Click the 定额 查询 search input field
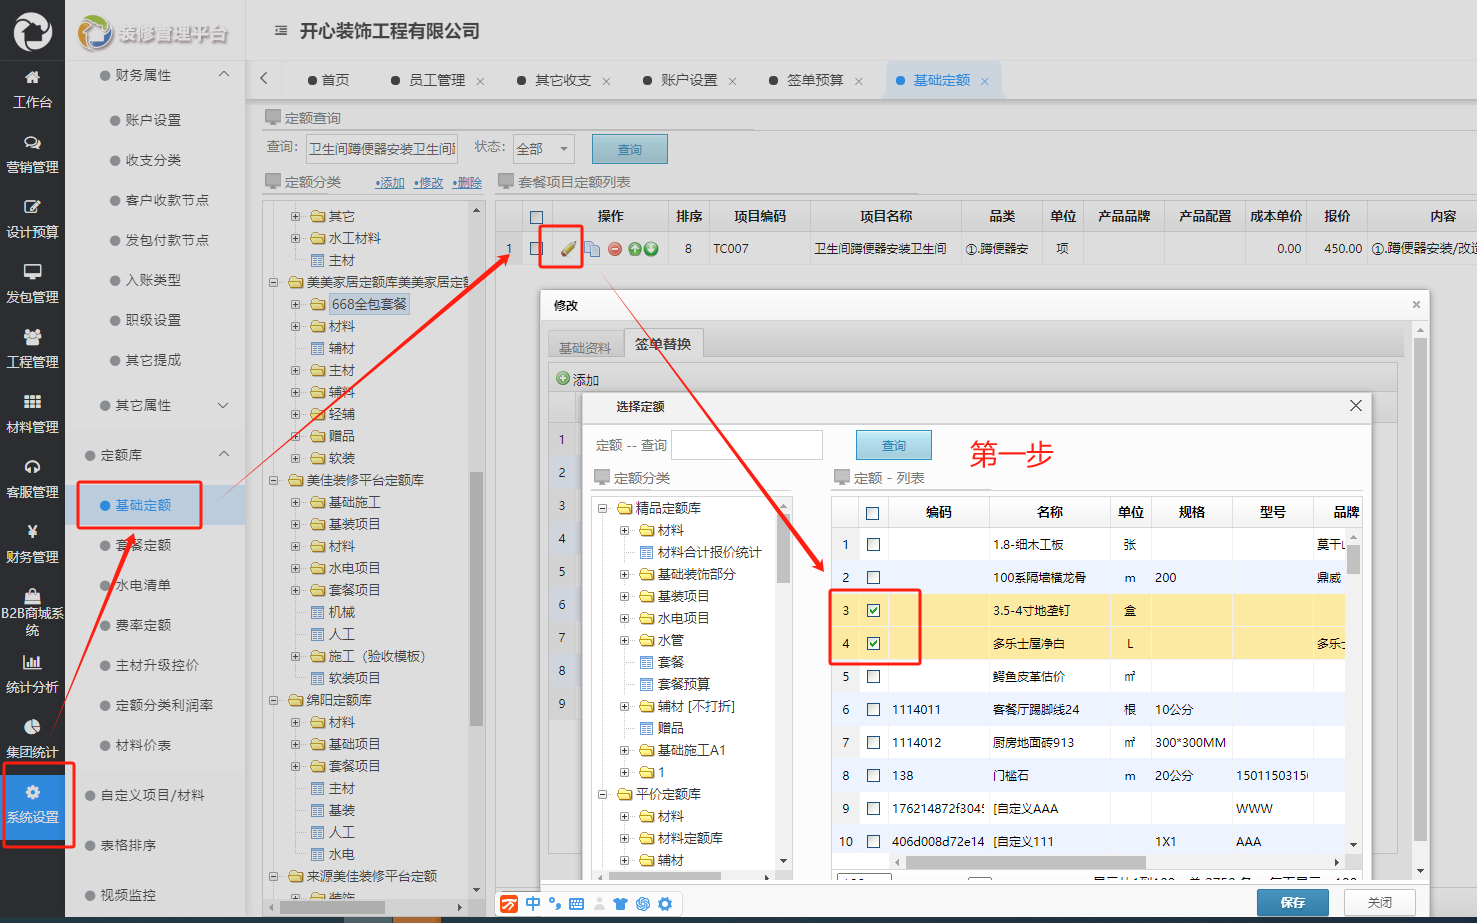The height and width of the screenshot is (923, 1477). (746, 444)
